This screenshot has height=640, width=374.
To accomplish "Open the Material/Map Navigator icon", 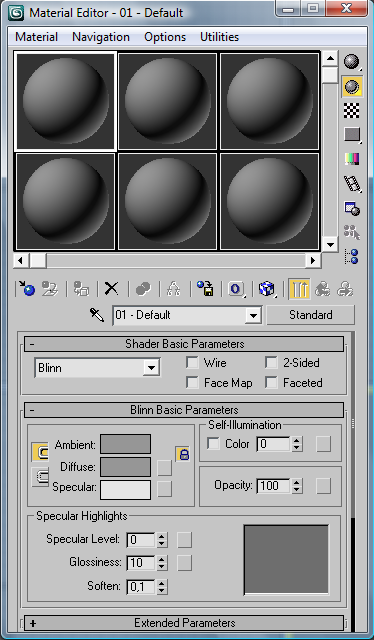I will pos(352,256).
